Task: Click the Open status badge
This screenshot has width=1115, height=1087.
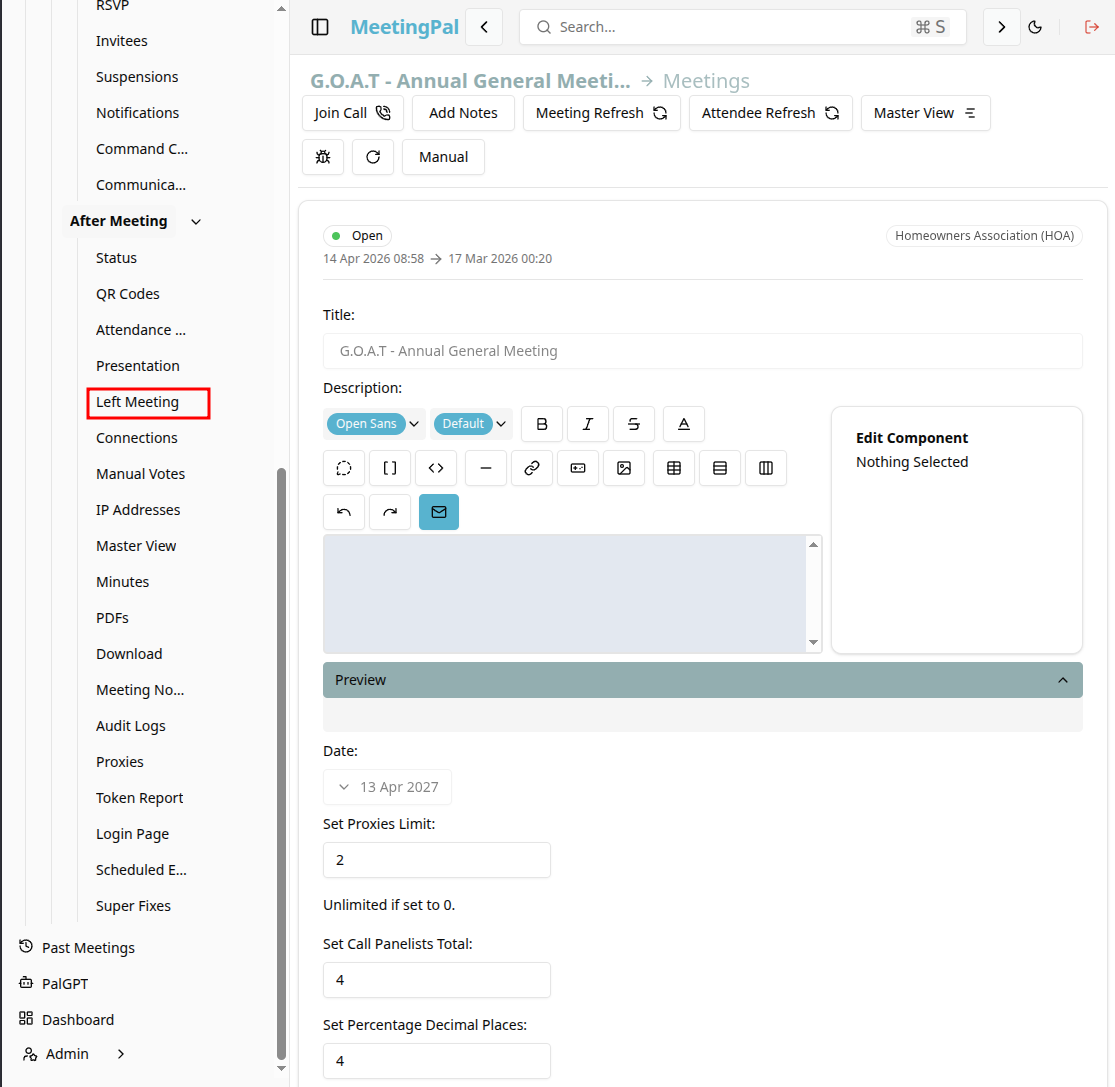Action: [x=358, y=236]
